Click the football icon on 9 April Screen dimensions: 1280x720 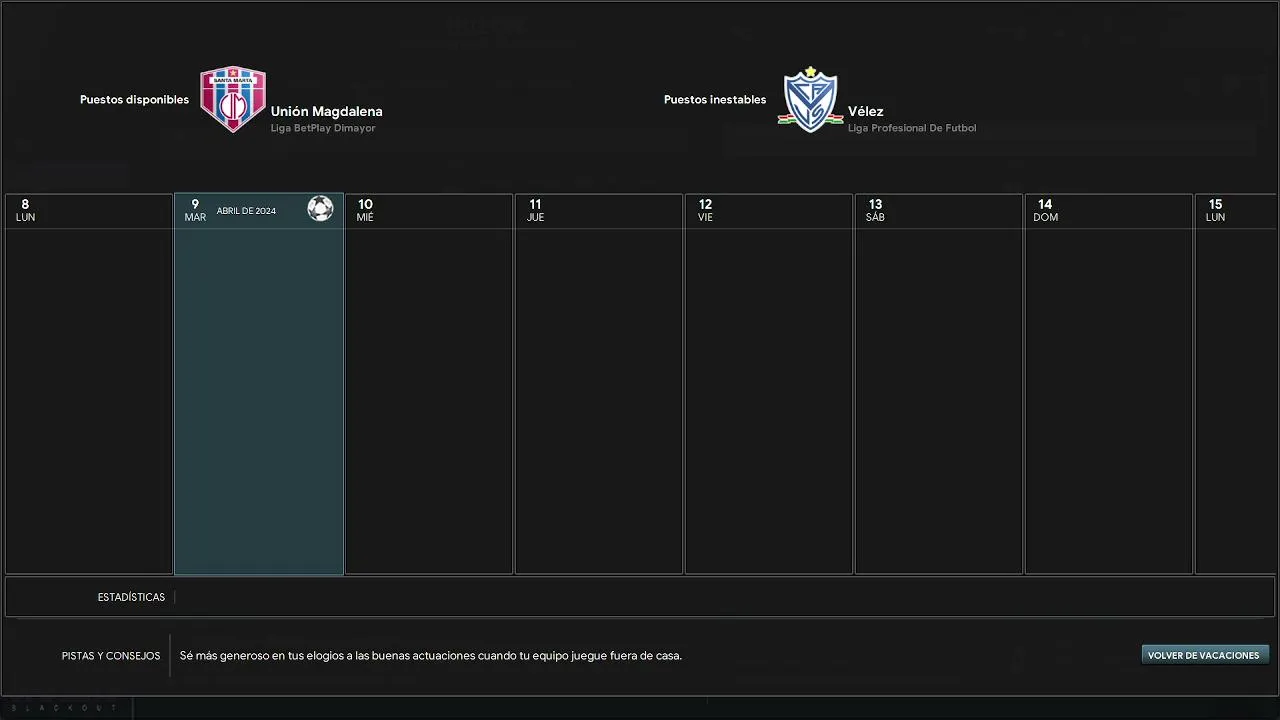tap(320, 208)
